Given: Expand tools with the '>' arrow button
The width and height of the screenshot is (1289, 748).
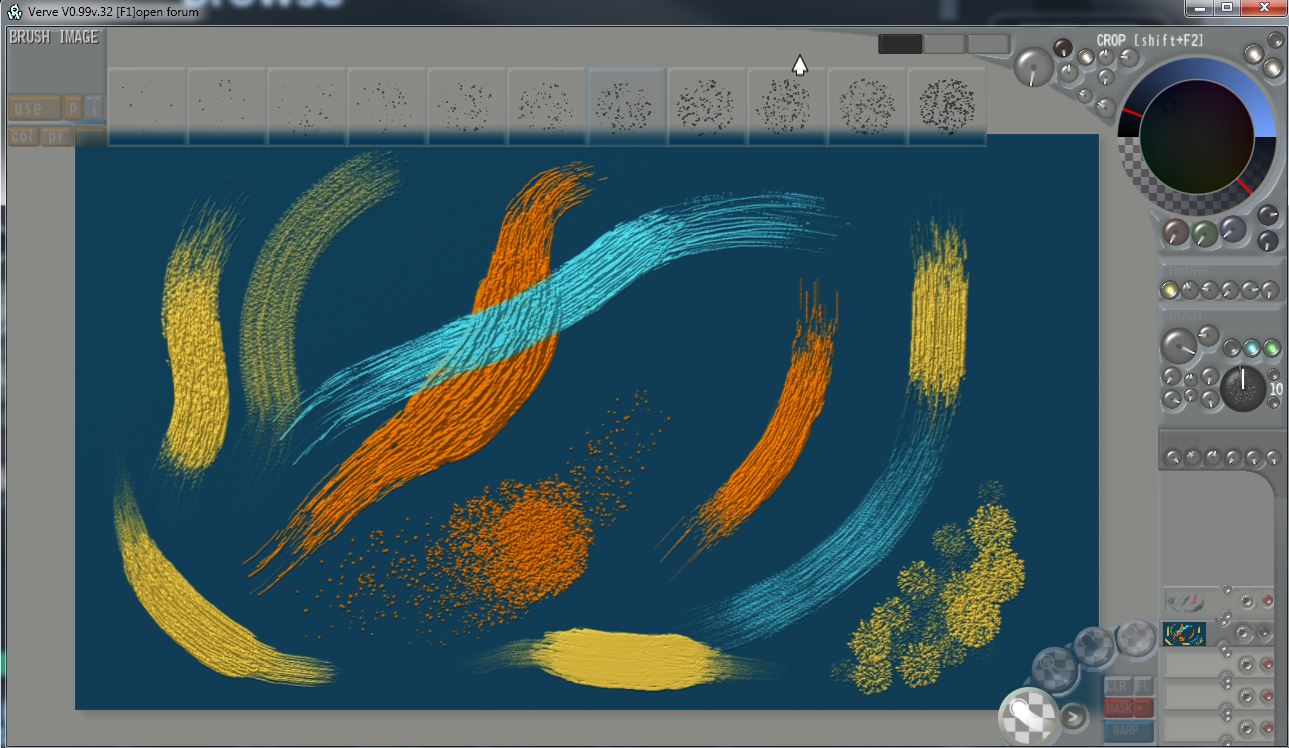Looking at the screenshot, I should [1074, 716].
